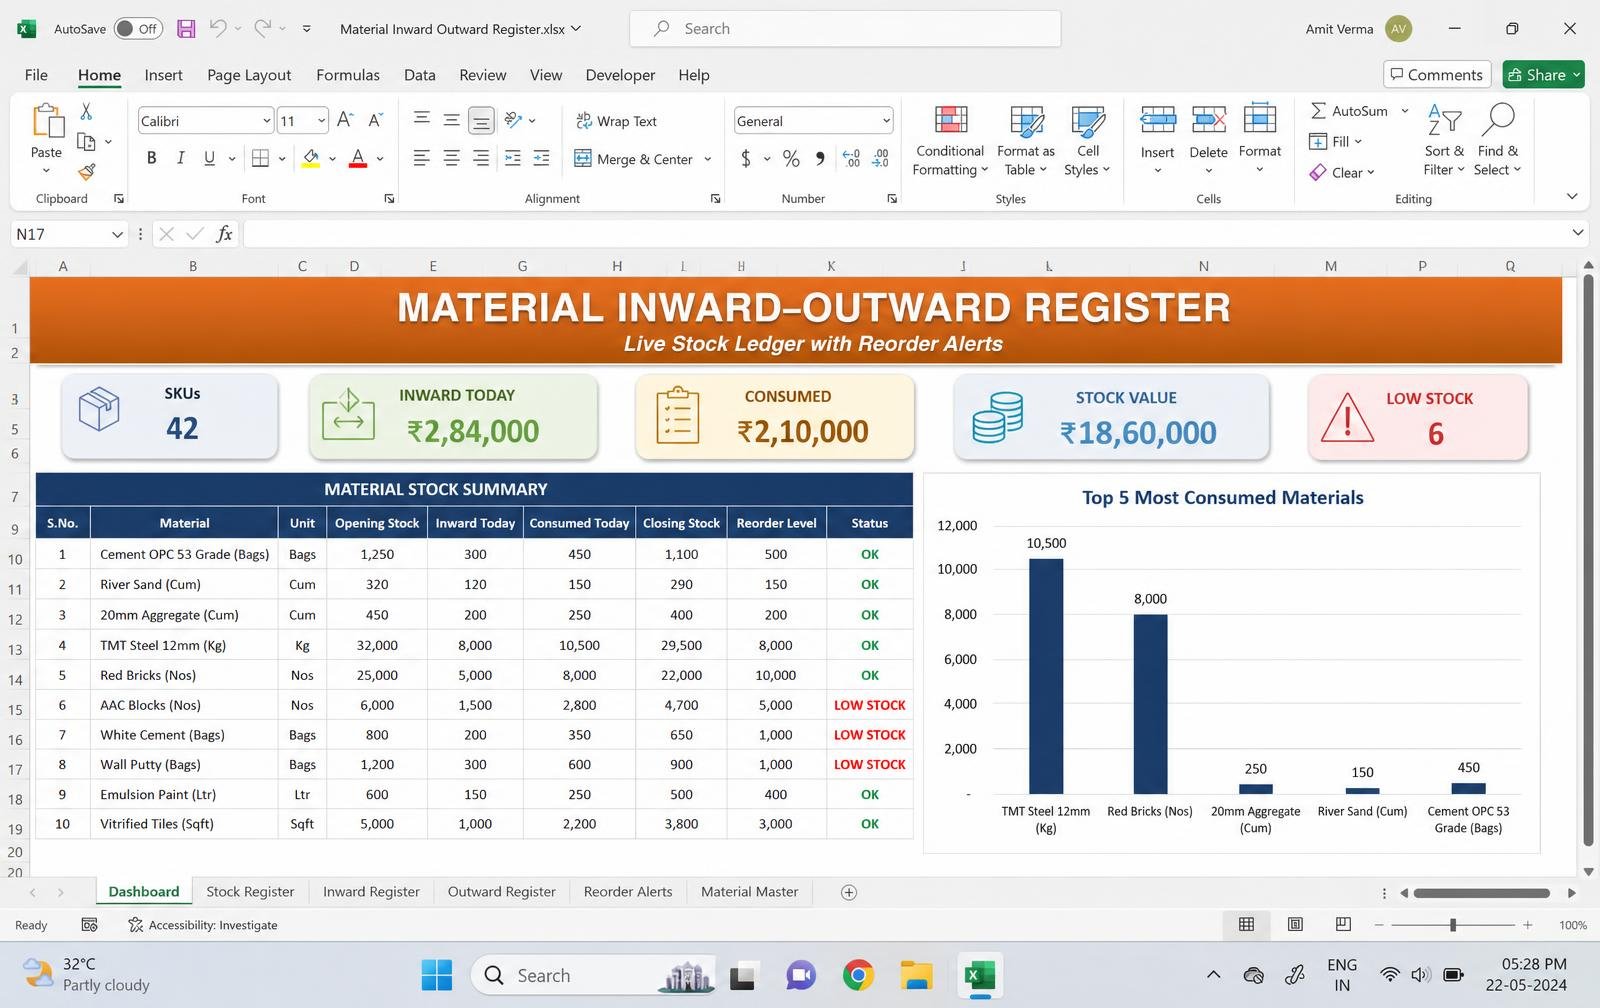Image resolution: width=1600 pixels, height=1008 pixels.
Task: Open the Calibri font name dropdown
Action: point(266,121)
